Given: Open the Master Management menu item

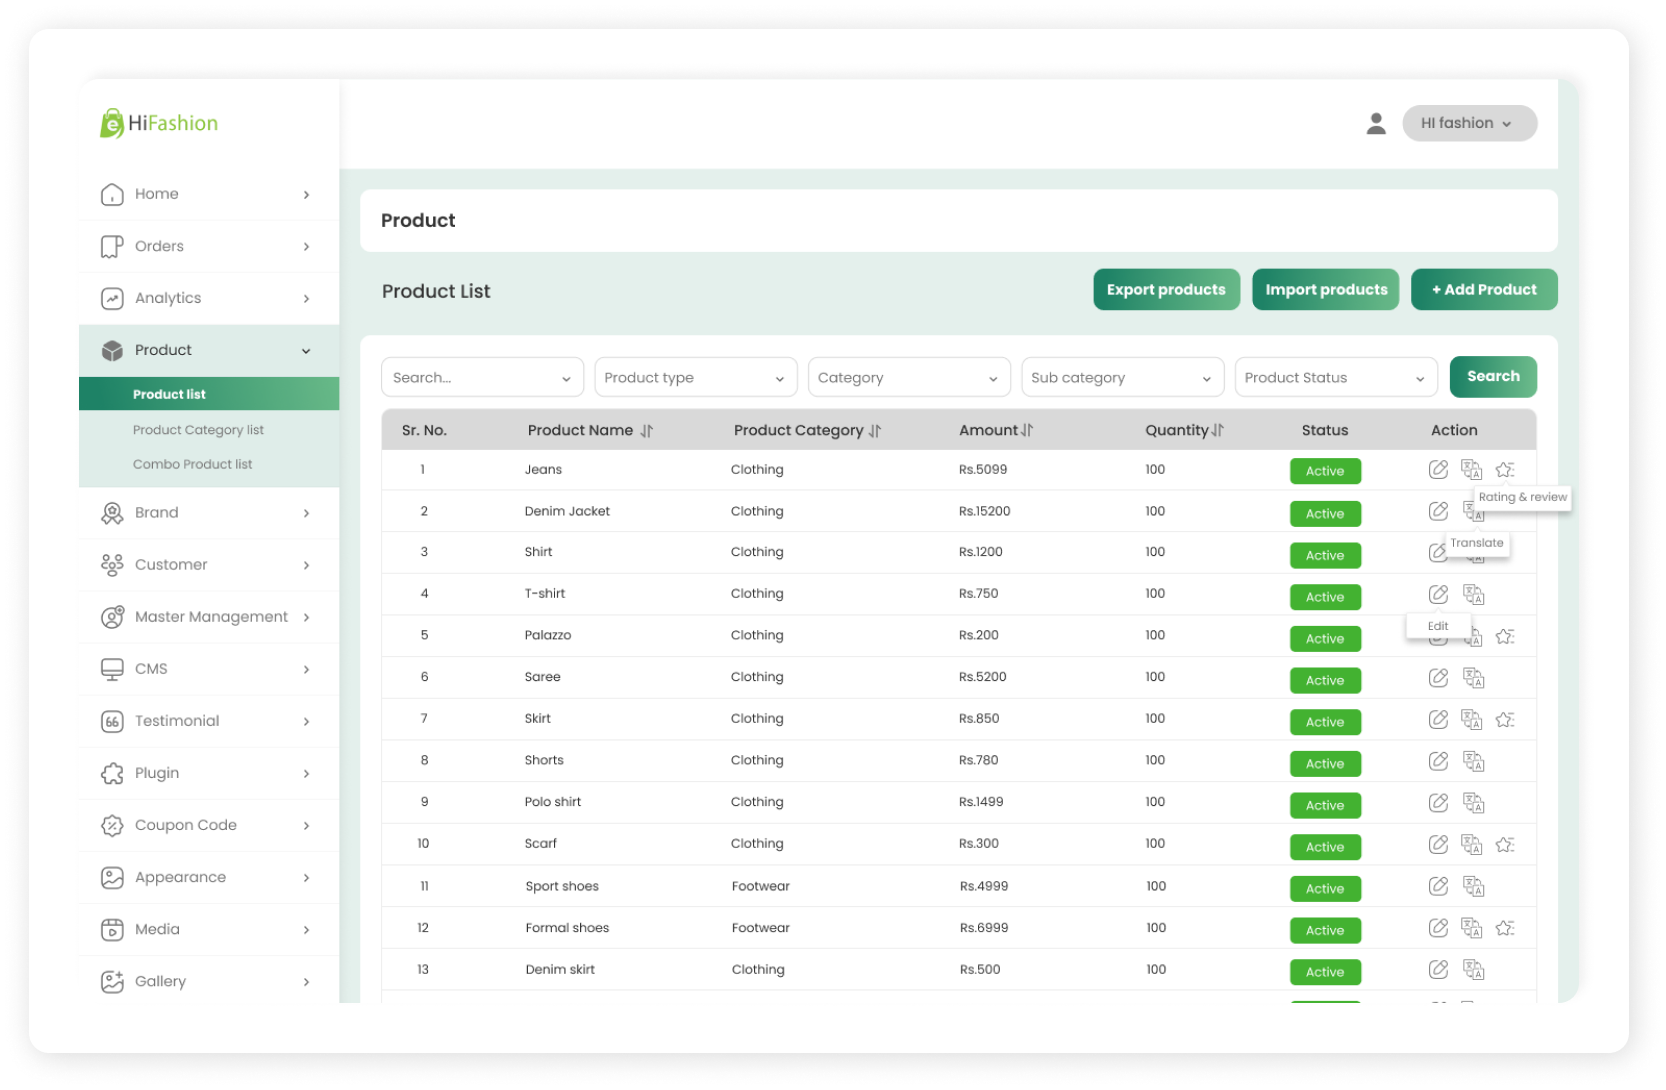Looking at the screenshot, I should 209,617.
